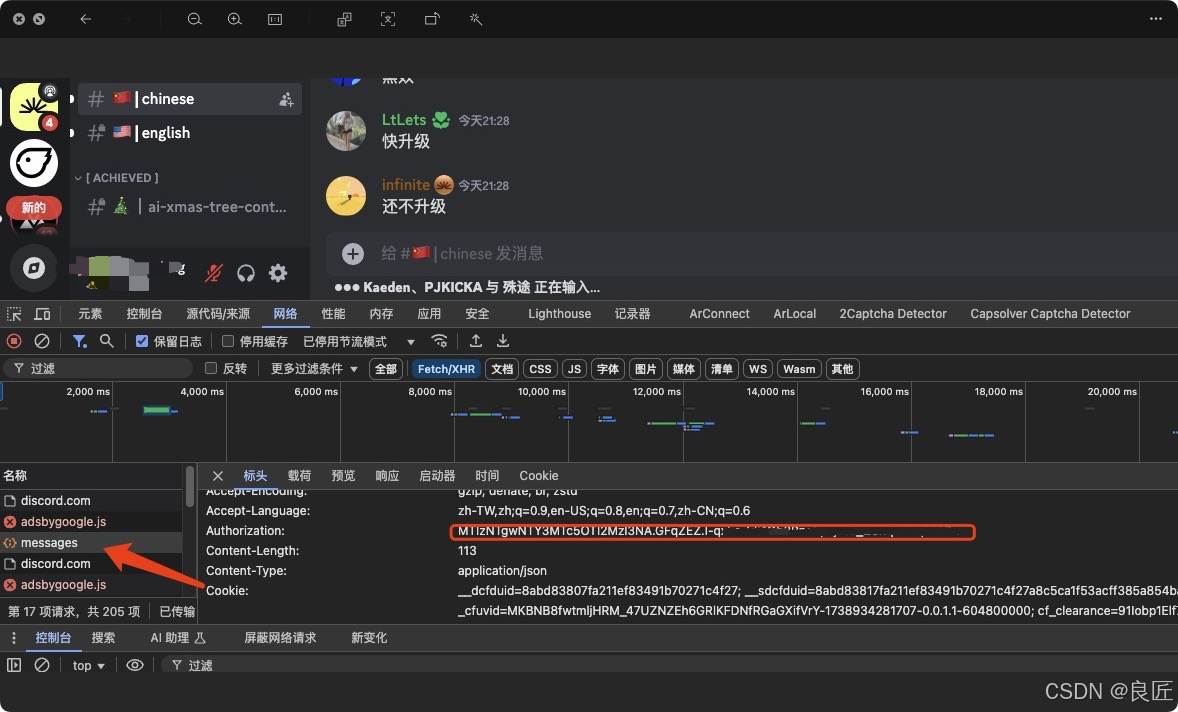Switch to the 网络 panel tab

click(x=284, y=313)
